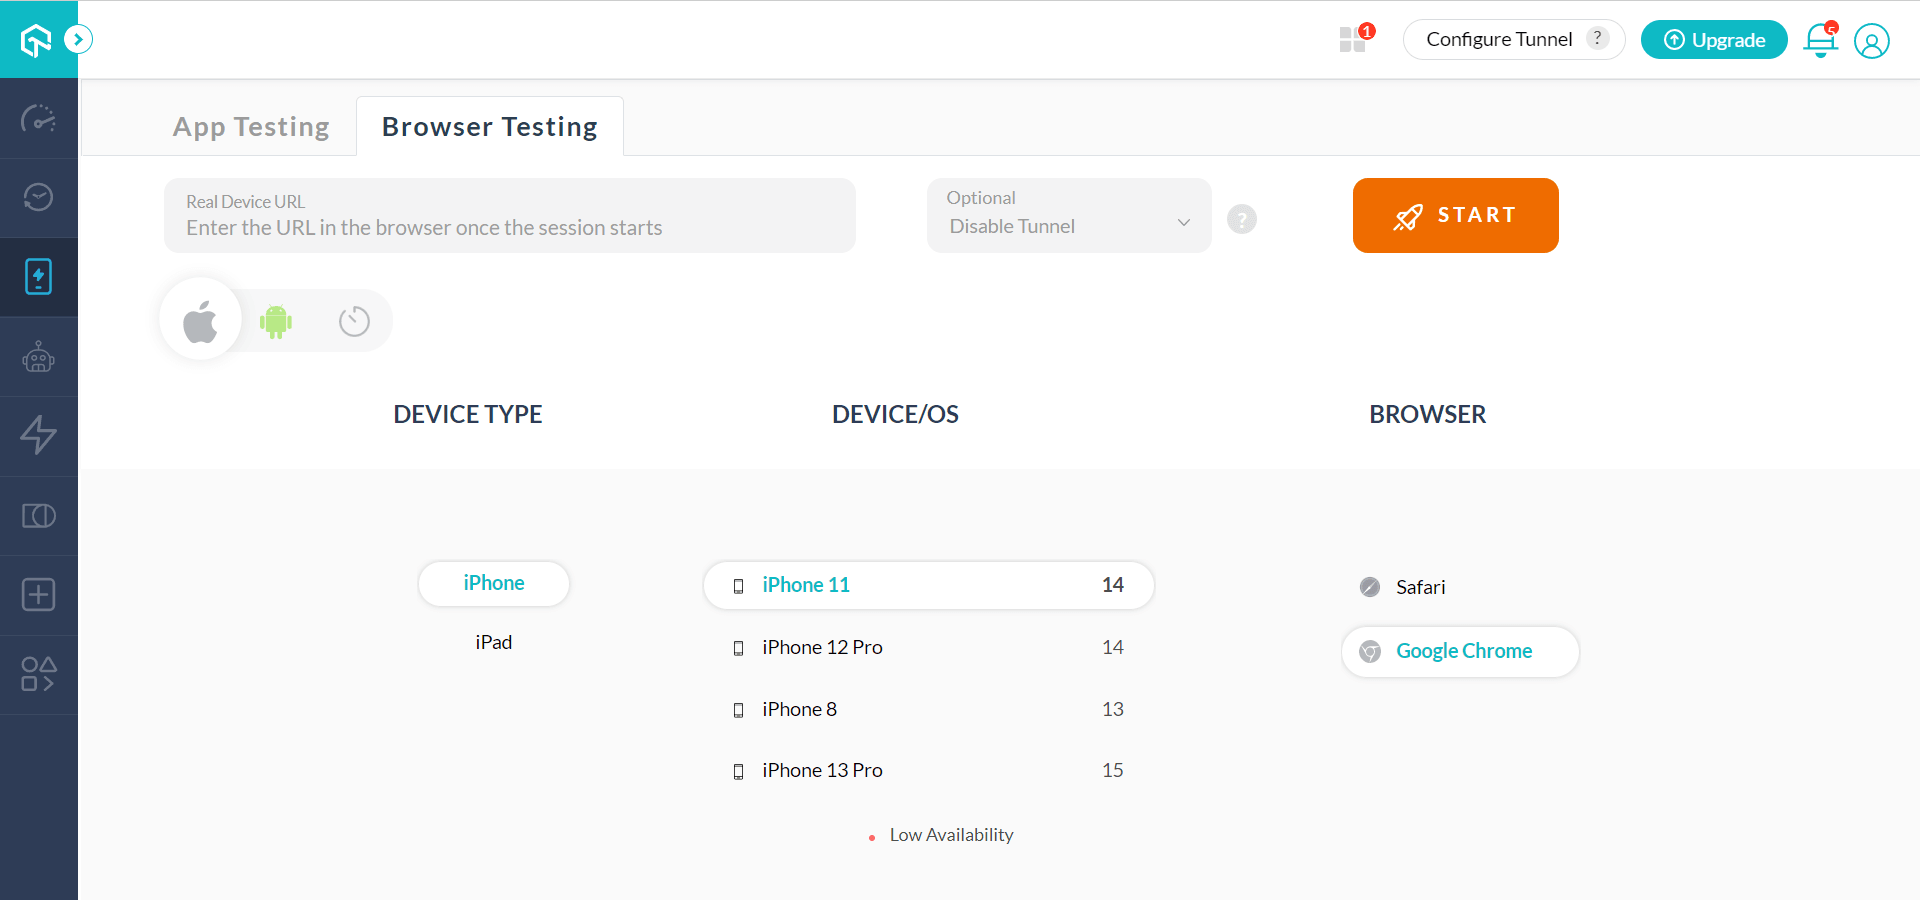Select iPhone 12 Pro from device list
This screenshot has height=900, width=1920.
pos(822,647)
